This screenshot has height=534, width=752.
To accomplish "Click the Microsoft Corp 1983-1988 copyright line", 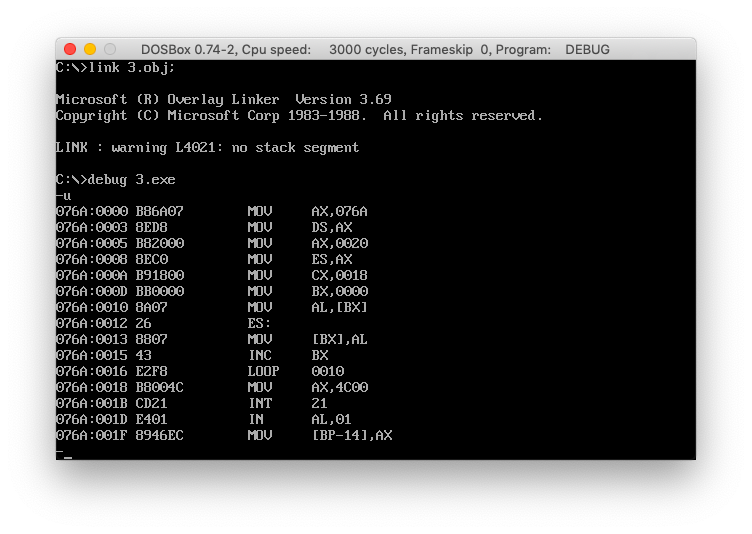I will click(299, 116).
